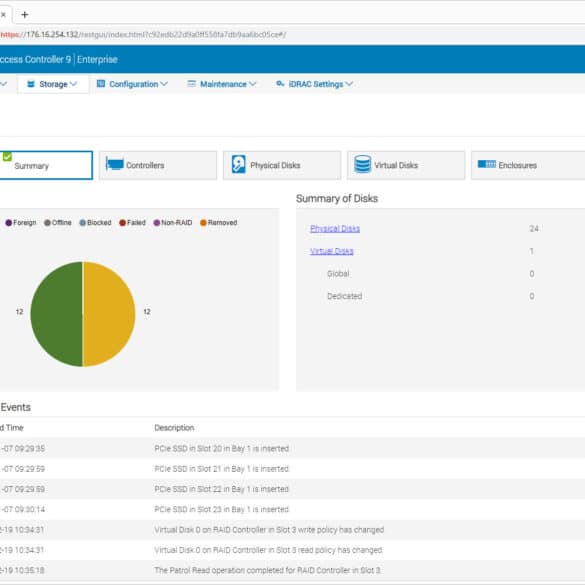Image resolution: width=585 pixels, height=585 pixels.
Task: Click the Storage menu icon
Action: pyautogui.click(x=31, y=84)
